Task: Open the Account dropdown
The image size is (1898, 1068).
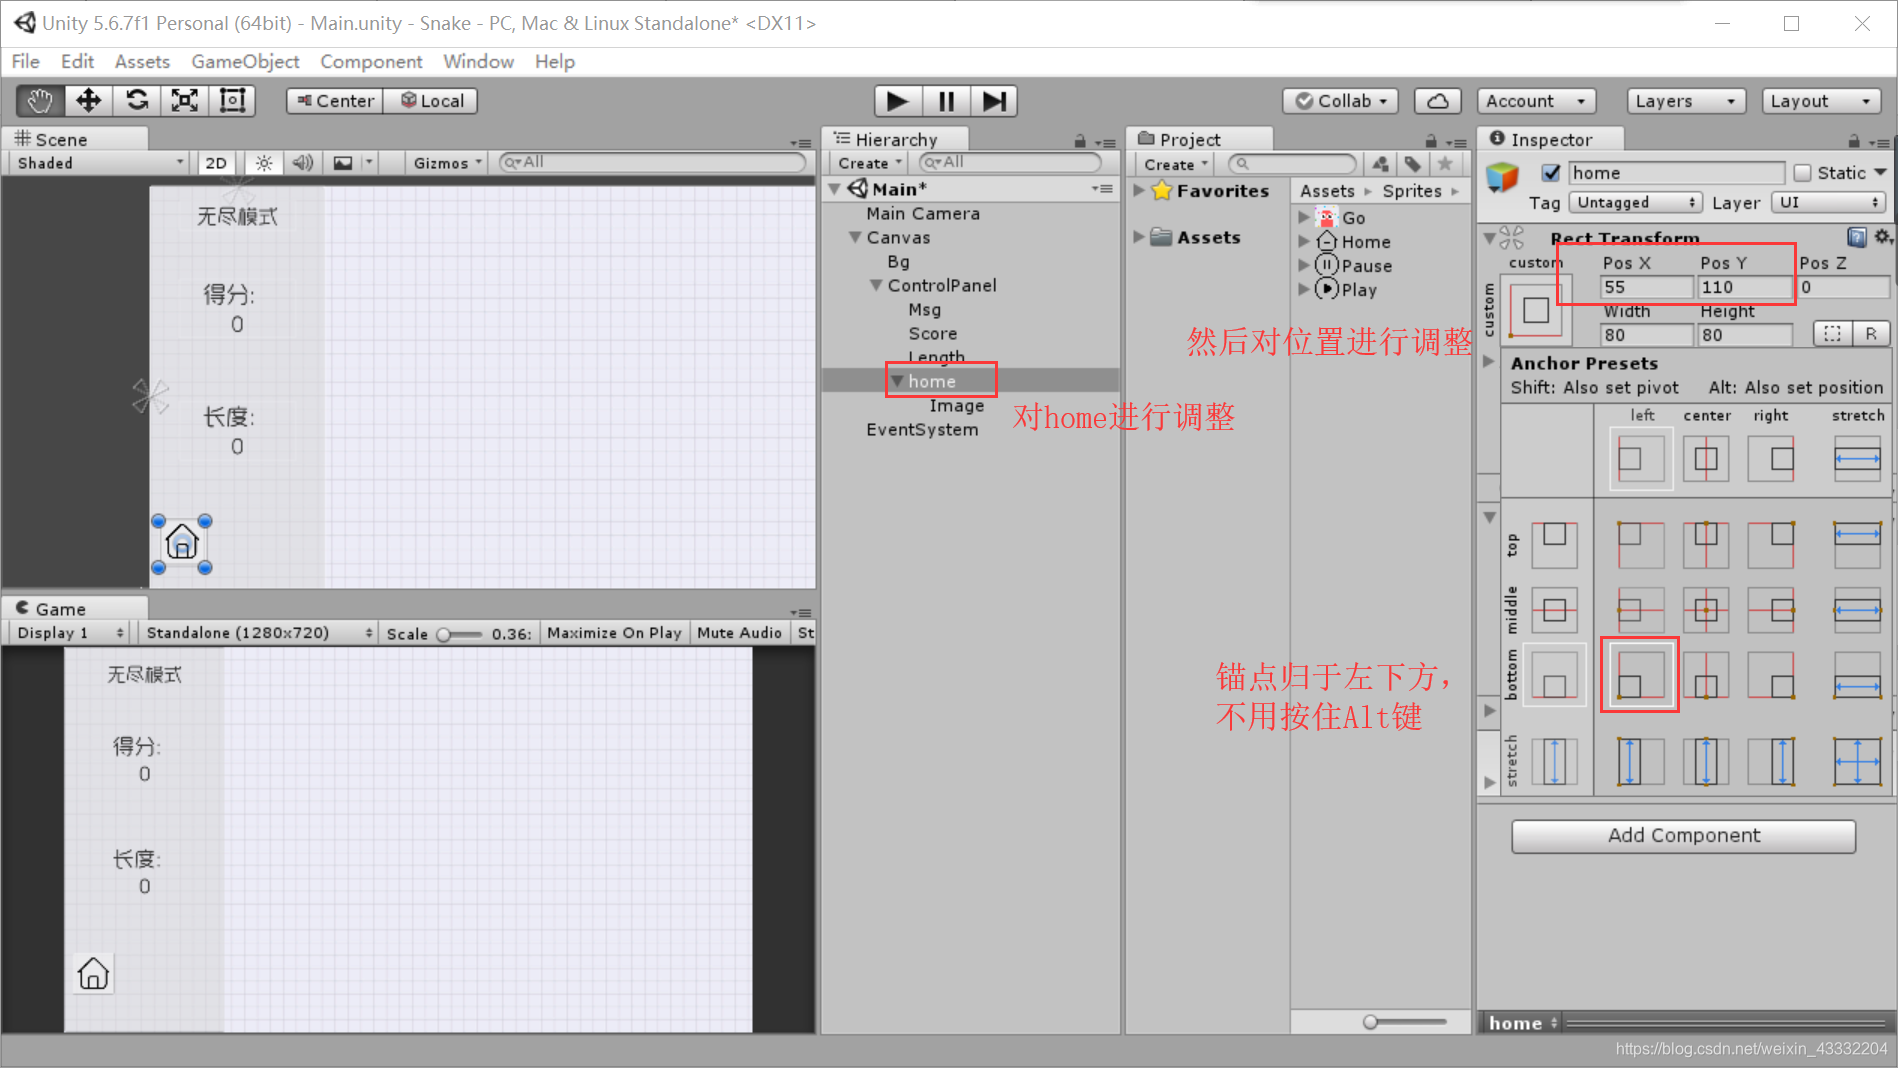Action: (1536, 101)
